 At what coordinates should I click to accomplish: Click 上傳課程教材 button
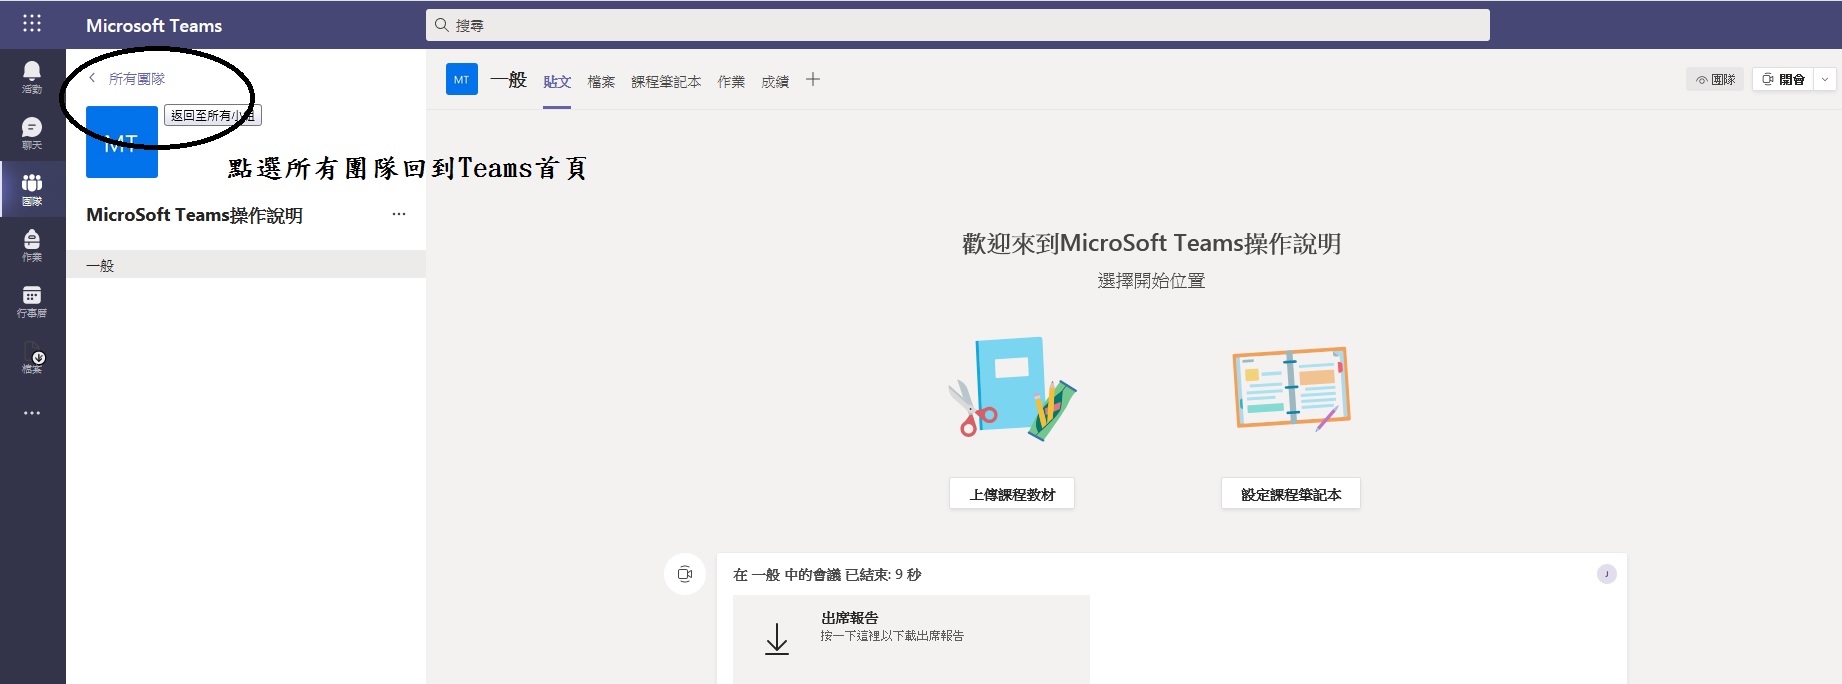point(1012,494)
